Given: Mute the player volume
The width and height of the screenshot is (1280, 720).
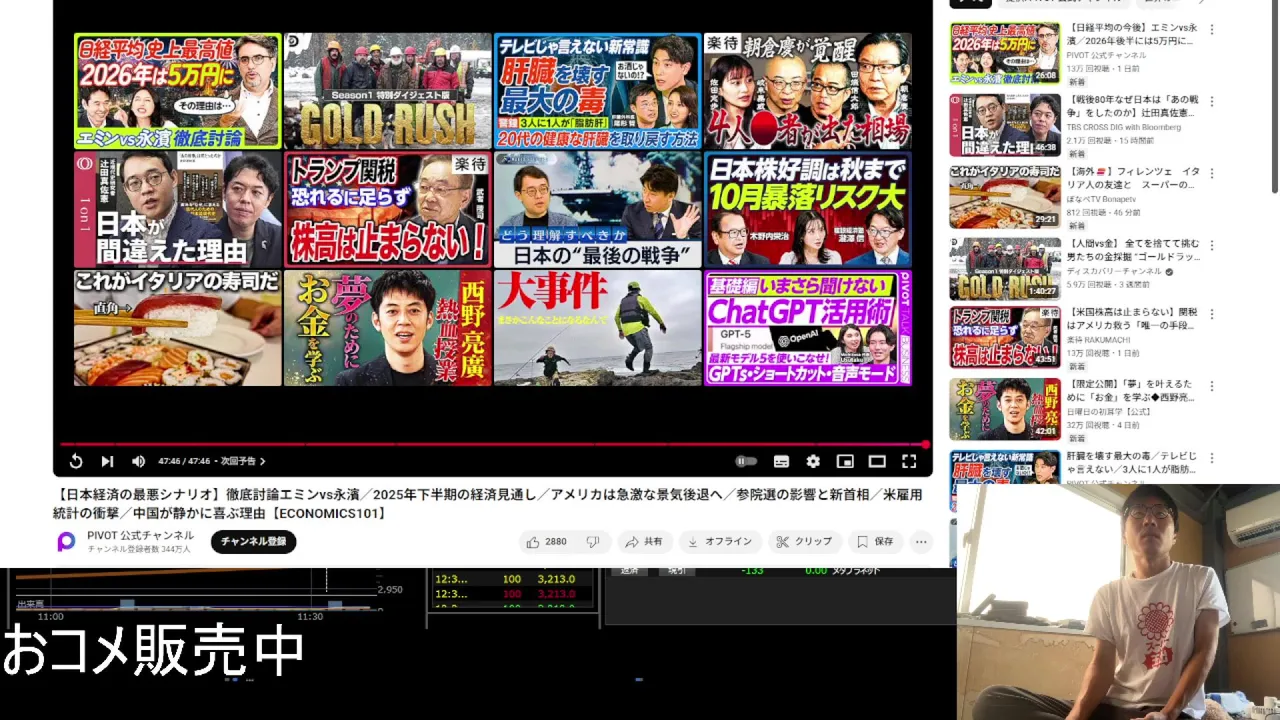Looking at the screenshot, I should (138, 461).
